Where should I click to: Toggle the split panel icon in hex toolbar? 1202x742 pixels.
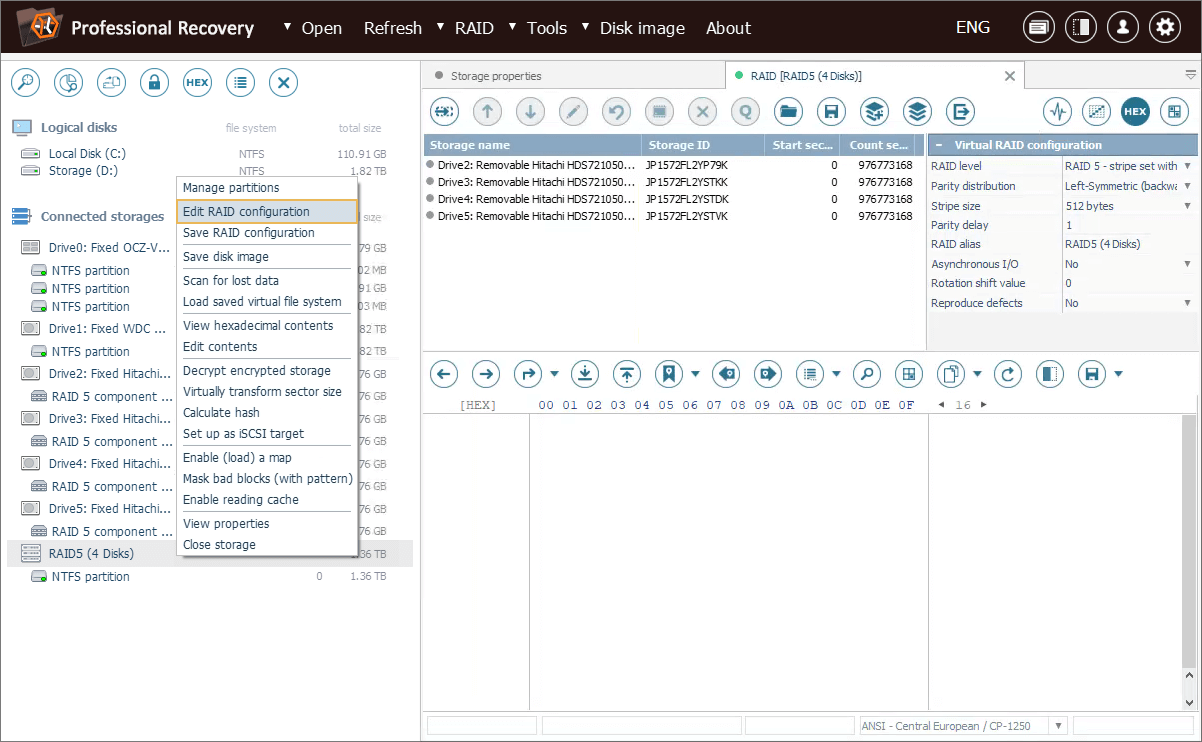[1050, 374]
